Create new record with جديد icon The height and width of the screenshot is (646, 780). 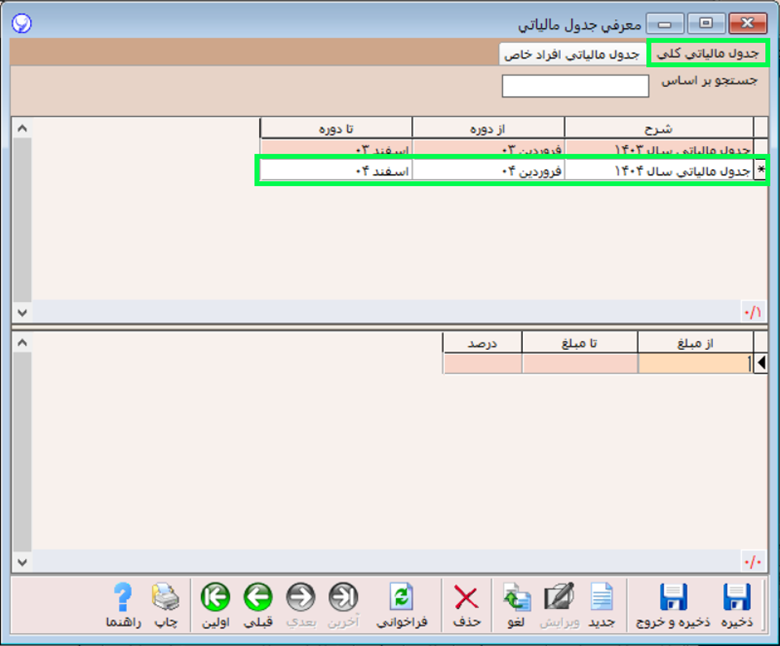601,606
